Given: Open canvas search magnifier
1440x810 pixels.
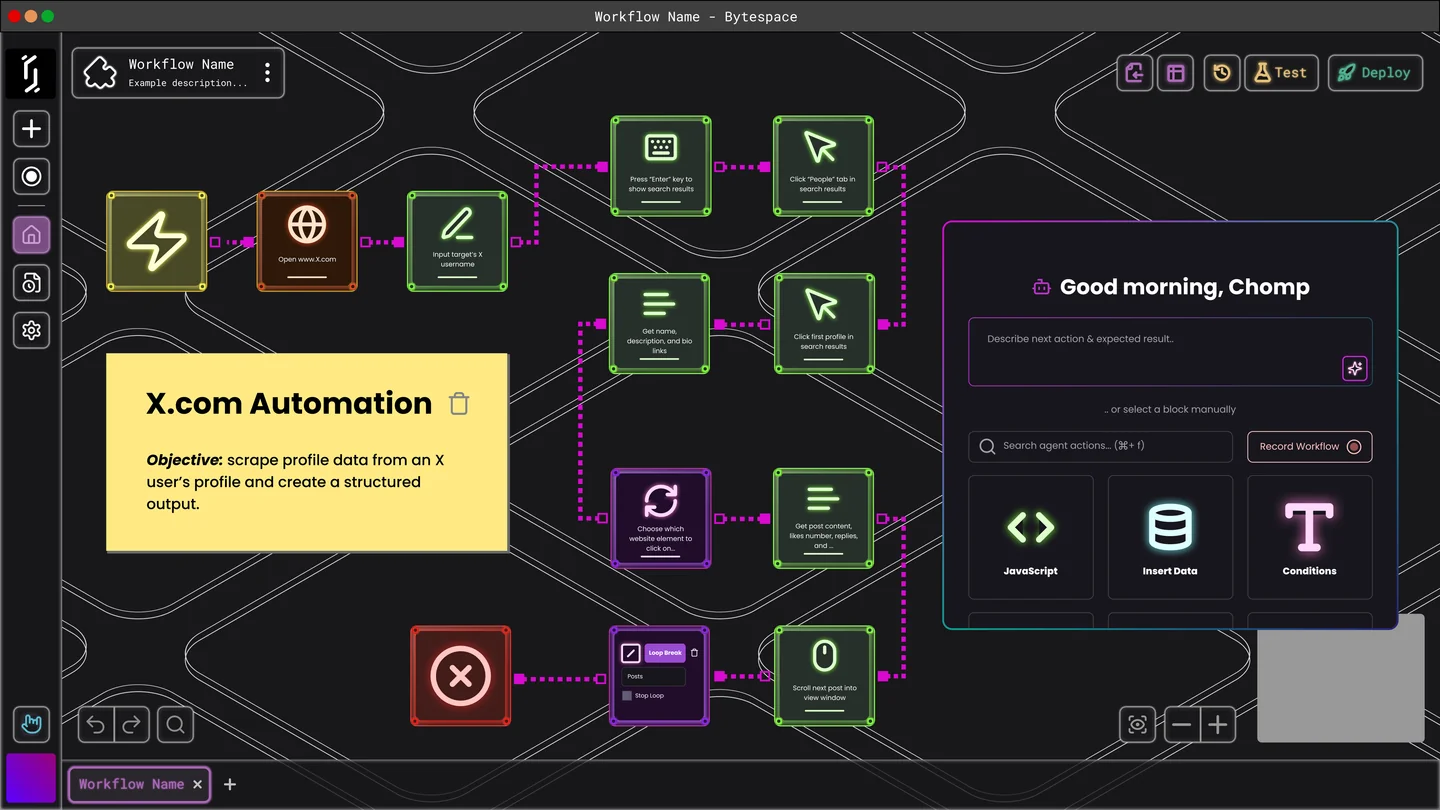Looking at the screenshot, I should point(175,725).
